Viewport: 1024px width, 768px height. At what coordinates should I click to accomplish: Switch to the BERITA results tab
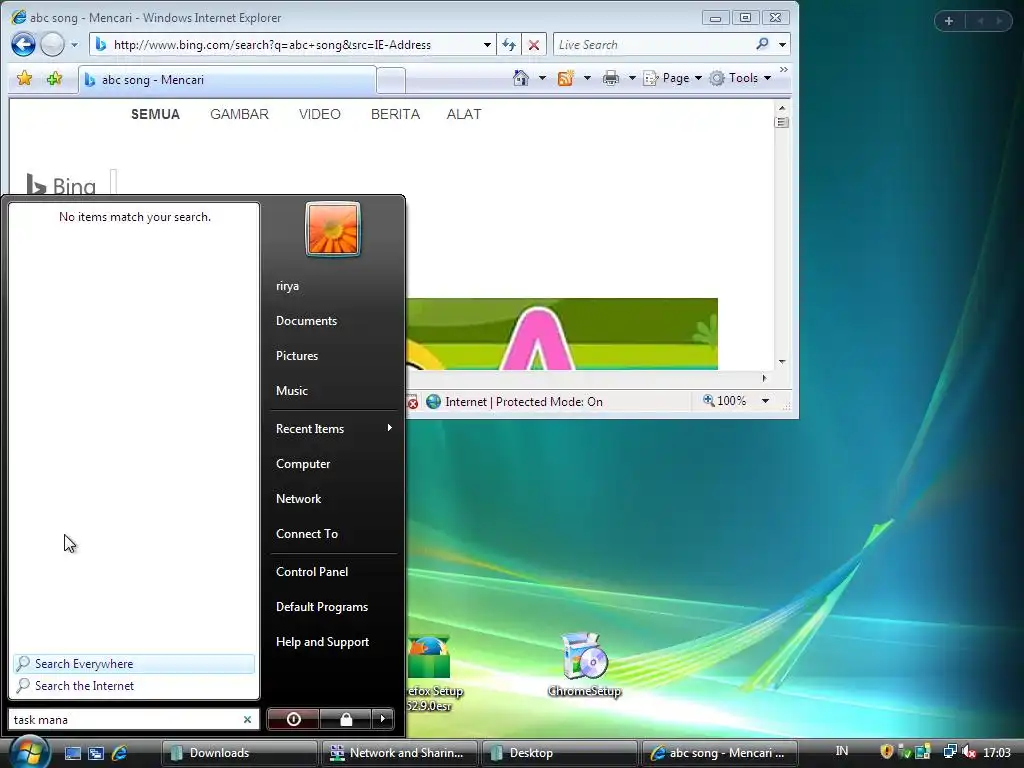click(395, 114)
